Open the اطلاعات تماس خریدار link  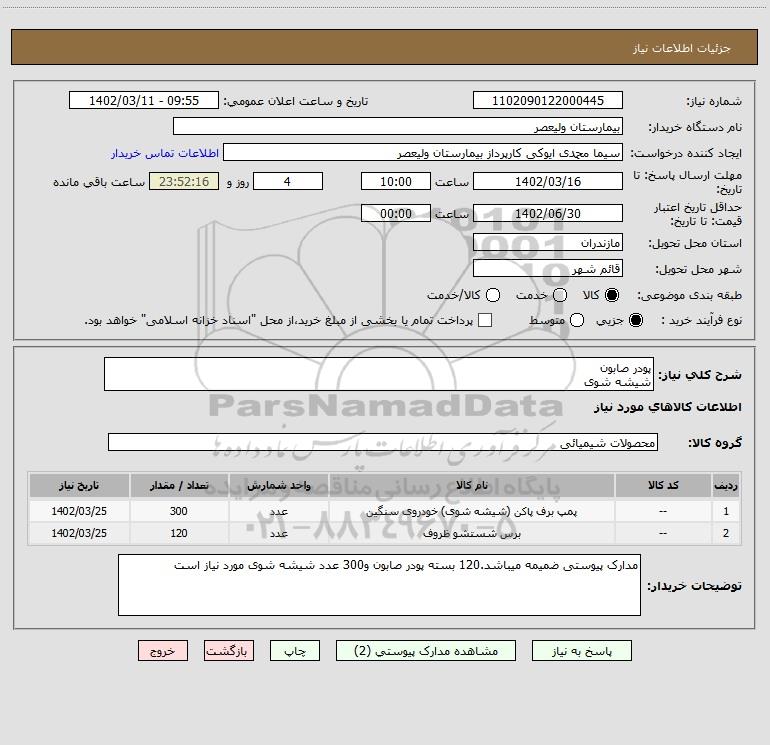click(x=165, y=153)
